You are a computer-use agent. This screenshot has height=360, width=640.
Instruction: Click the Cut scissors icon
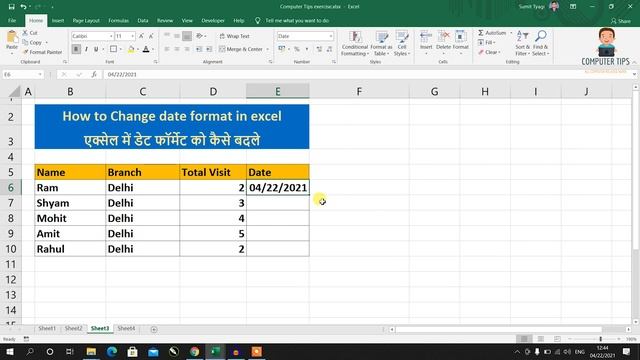tap(25, 33)
